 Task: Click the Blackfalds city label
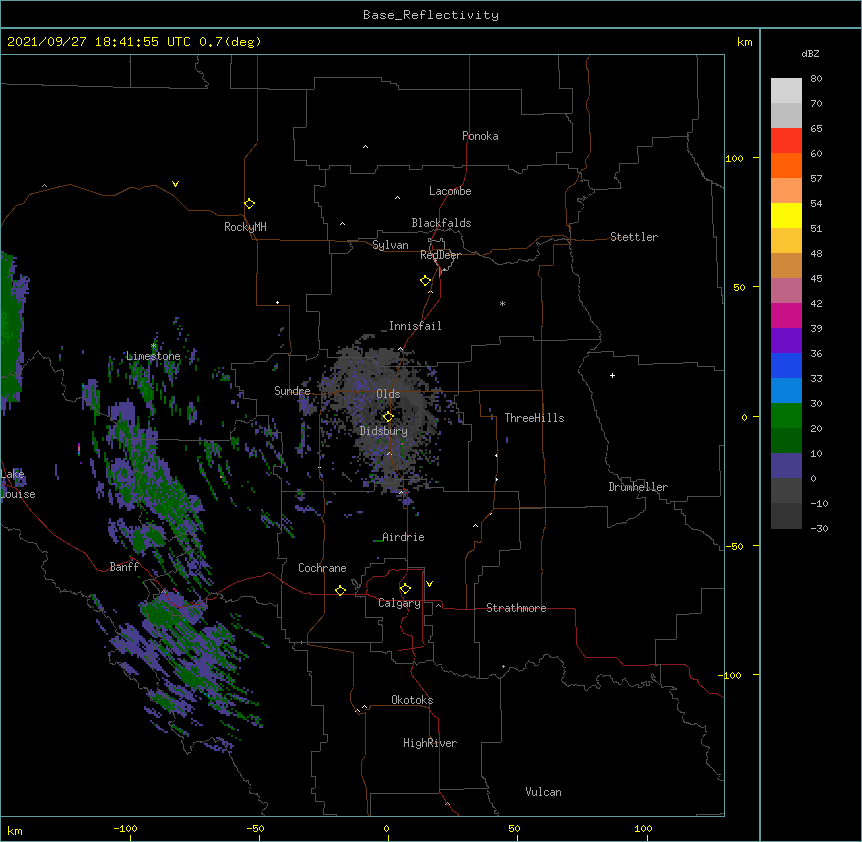click(441, 223)
